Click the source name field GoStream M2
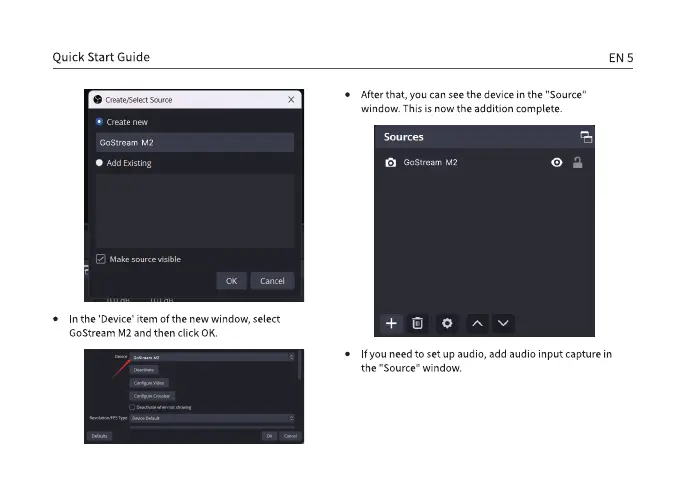Image resolution: width=686 pixels, height=488 pixels. 195,142
